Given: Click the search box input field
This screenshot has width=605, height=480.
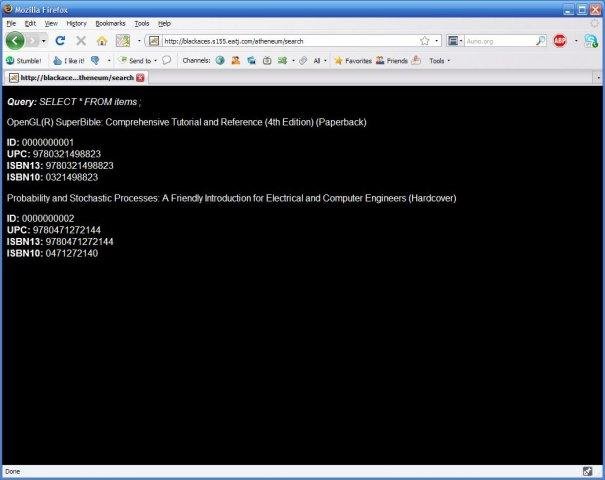Looking at the screenshot, I should tap(500, 41).
